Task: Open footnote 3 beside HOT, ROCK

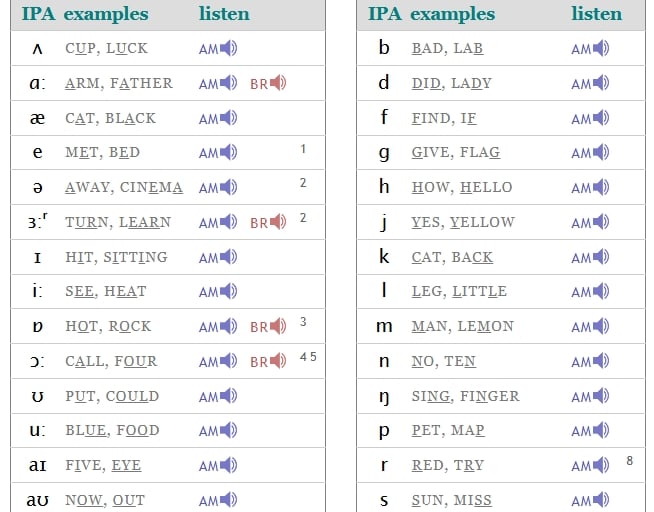Action: click(x=303, y=322)
